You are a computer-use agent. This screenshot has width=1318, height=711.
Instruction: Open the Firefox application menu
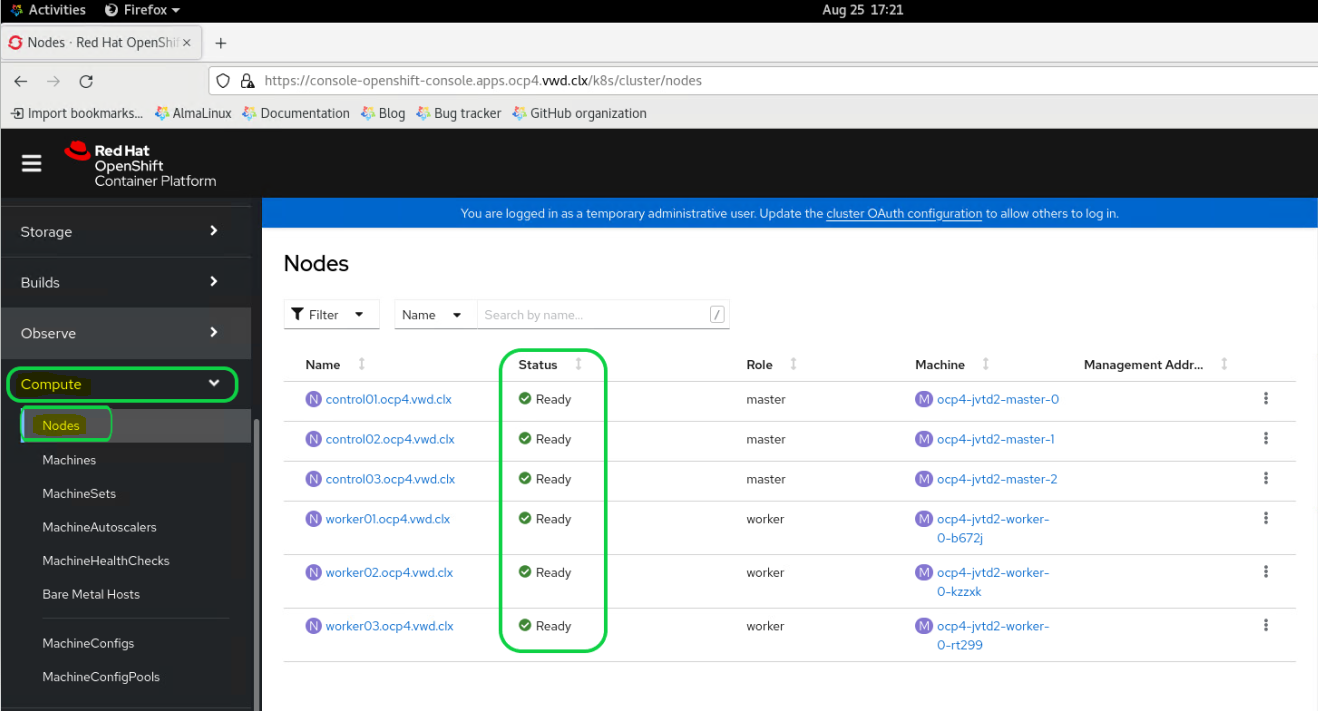point(143,10)
